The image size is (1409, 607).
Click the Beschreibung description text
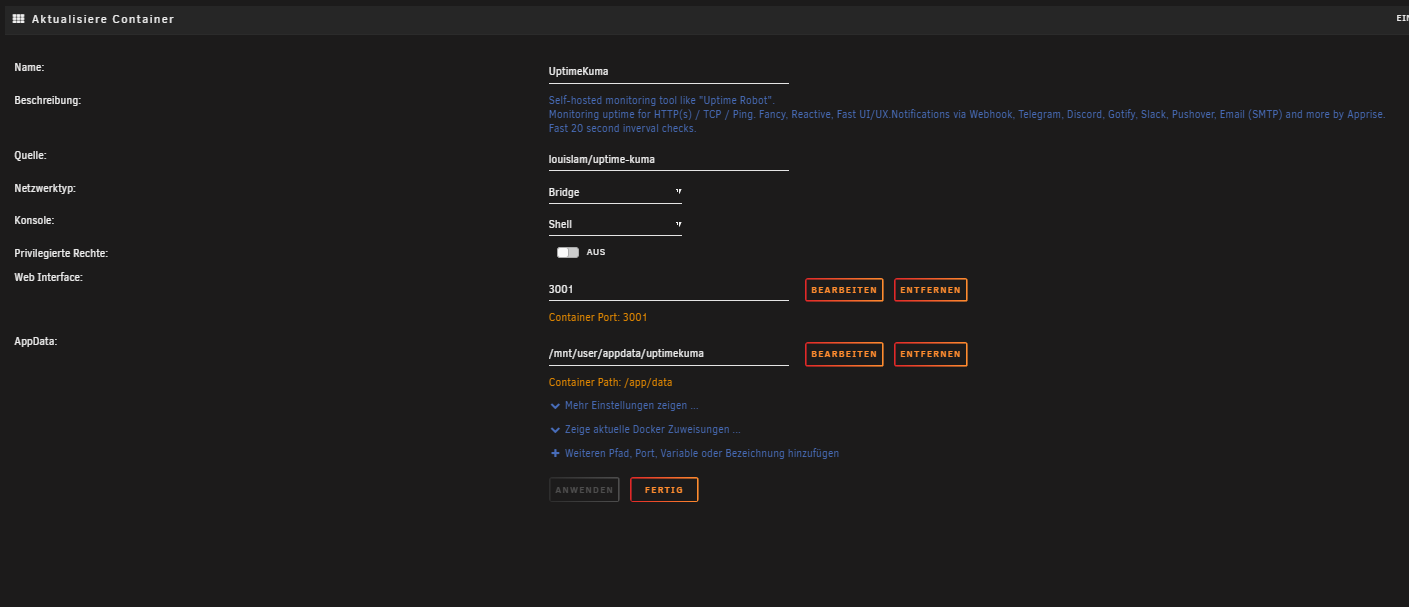(967, 114)
